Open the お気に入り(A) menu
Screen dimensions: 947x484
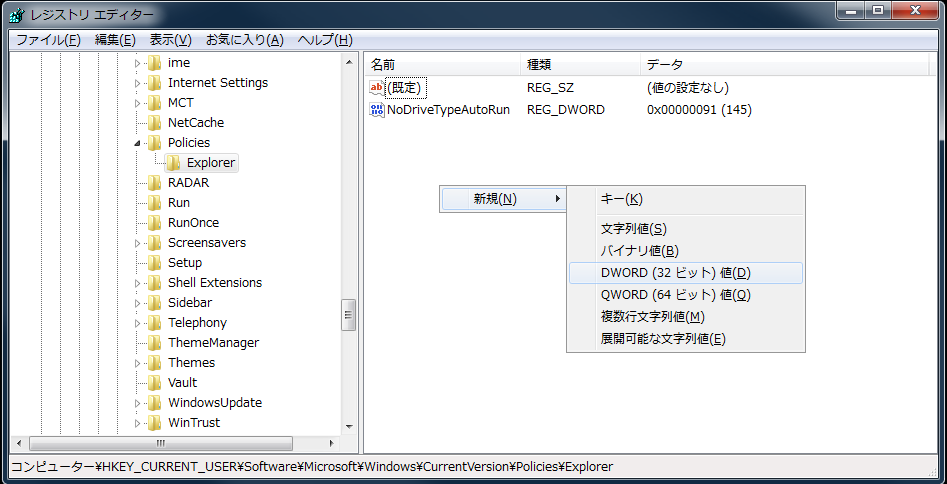pyautogui.click(x=244, y=40)
